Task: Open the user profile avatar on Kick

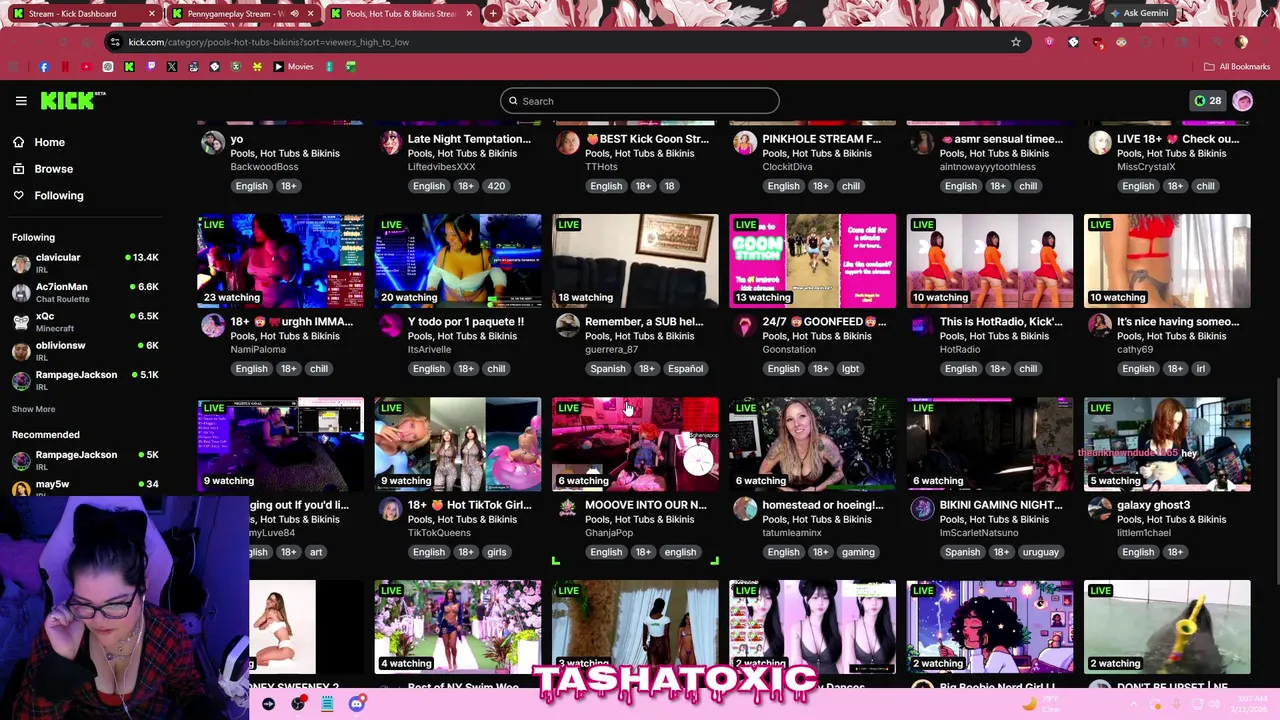Action: [x=1243, y=101]
